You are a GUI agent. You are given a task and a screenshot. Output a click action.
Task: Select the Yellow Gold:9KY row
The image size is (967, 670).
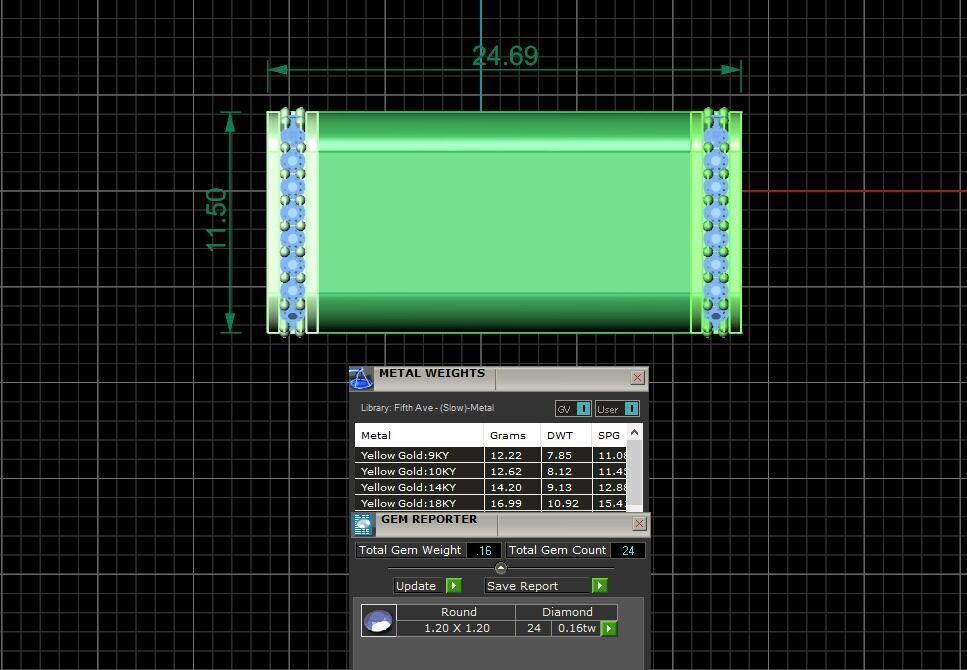491,455
